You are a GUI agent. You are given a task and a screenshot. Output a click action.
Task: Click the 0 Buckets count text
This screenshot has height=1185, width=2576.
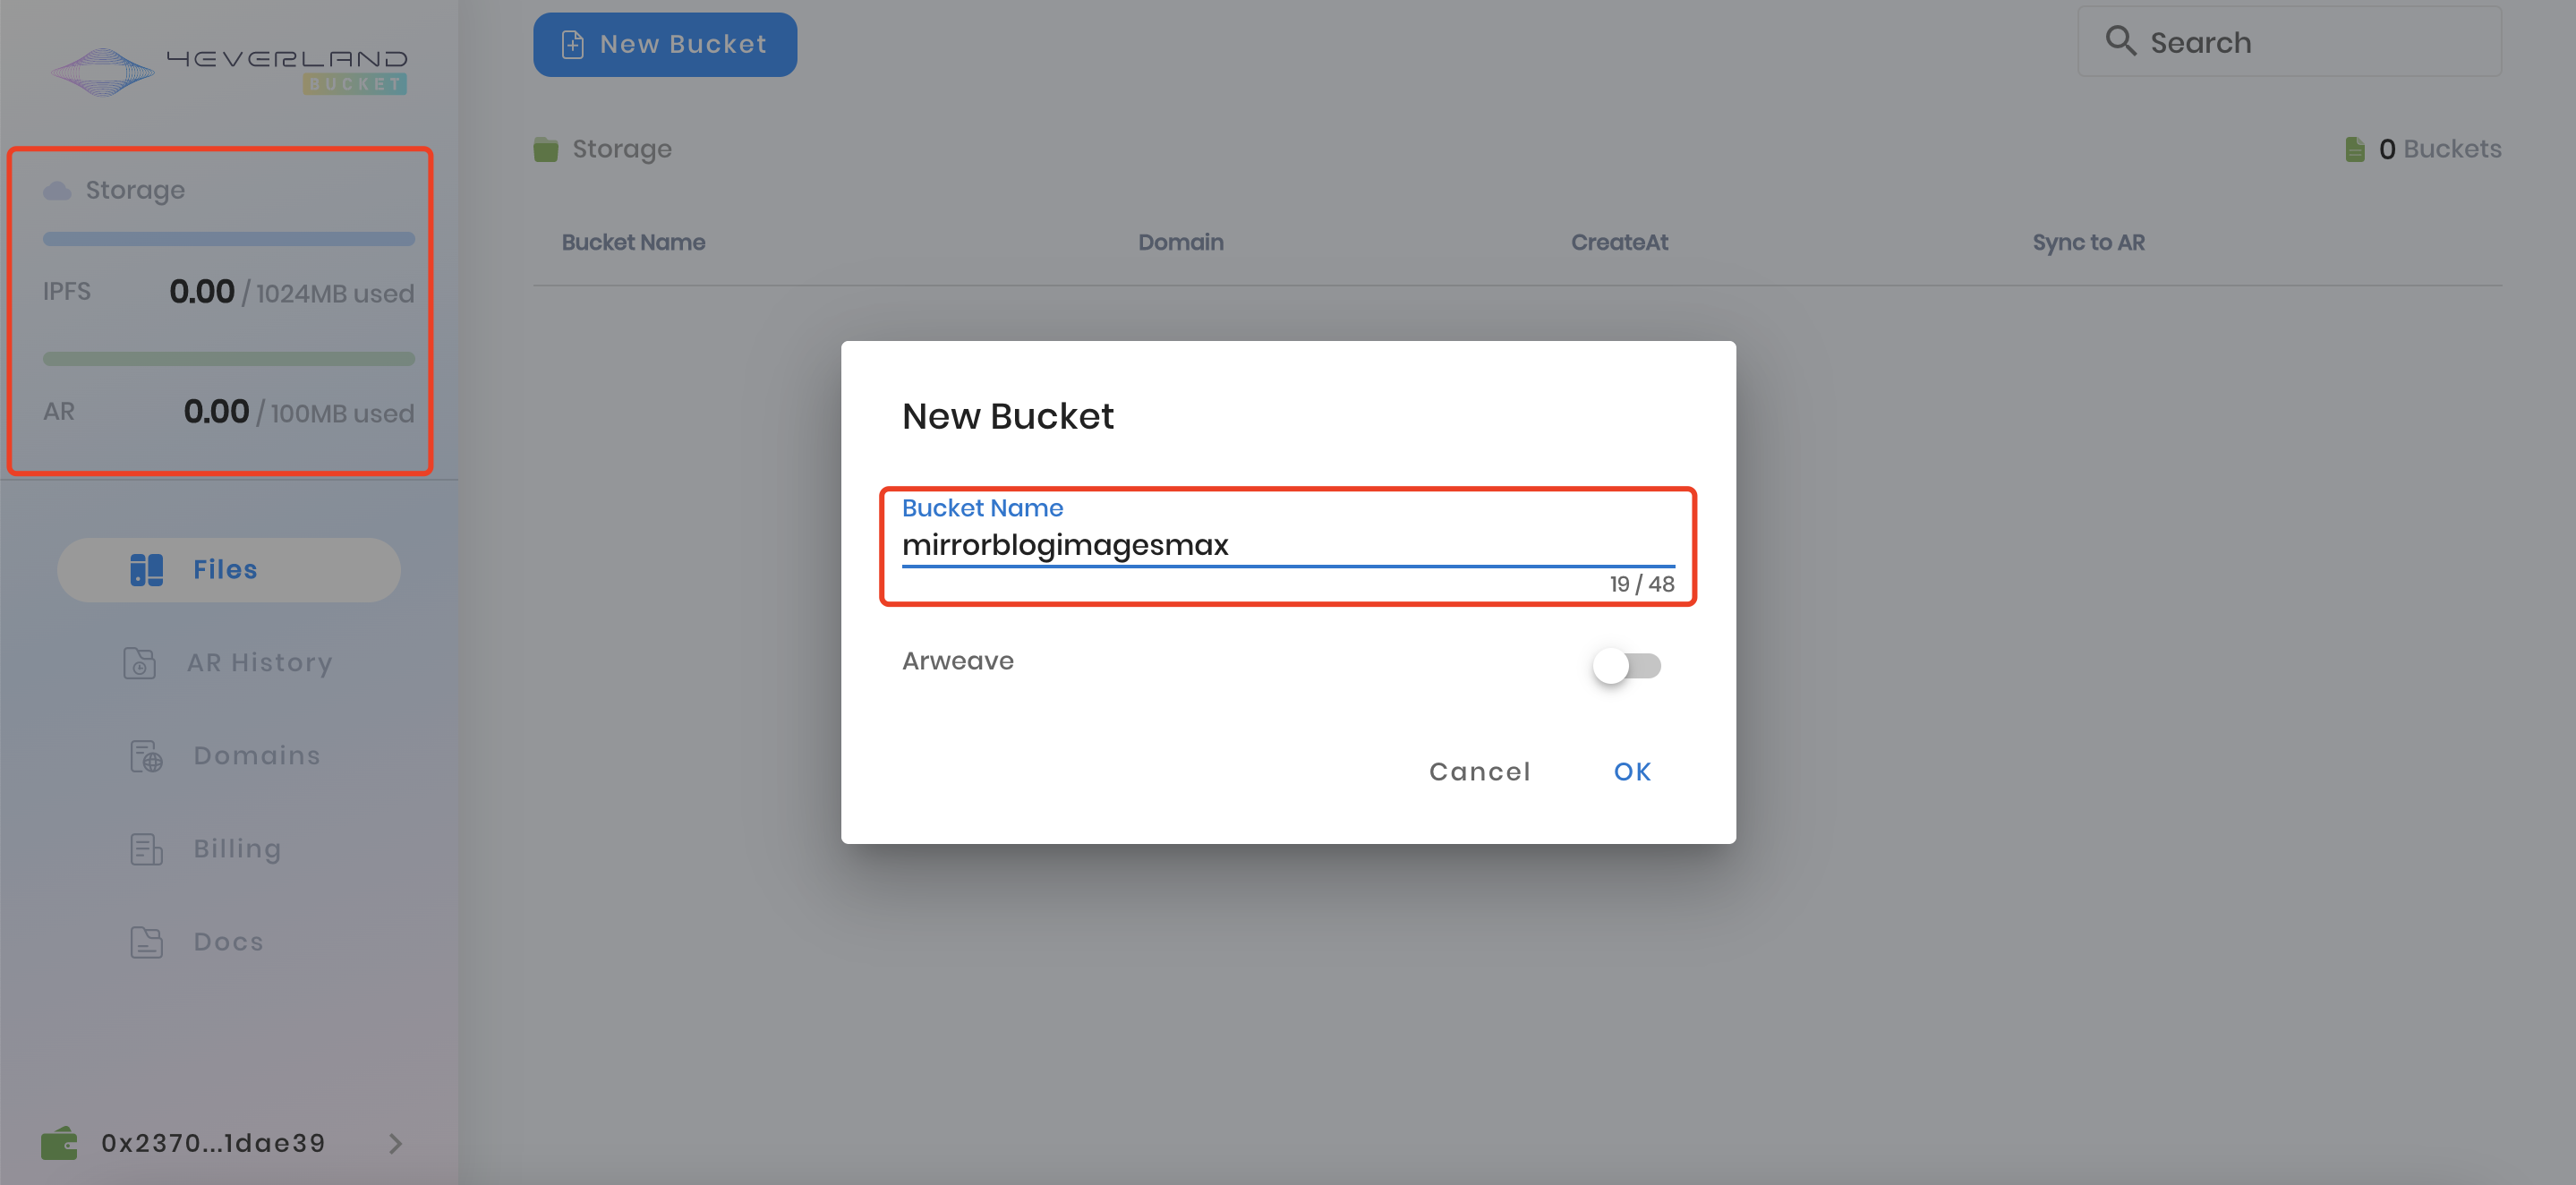coord(2440,149)
